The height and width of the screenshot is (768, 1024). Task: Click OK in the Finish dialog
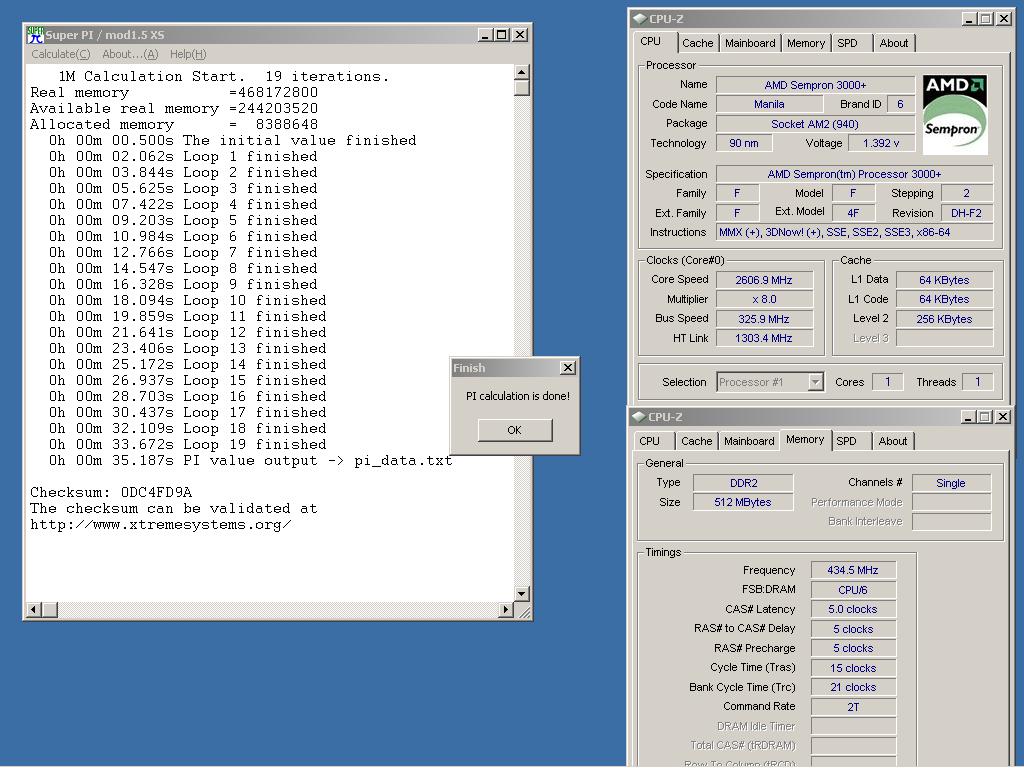coord(515,430)
